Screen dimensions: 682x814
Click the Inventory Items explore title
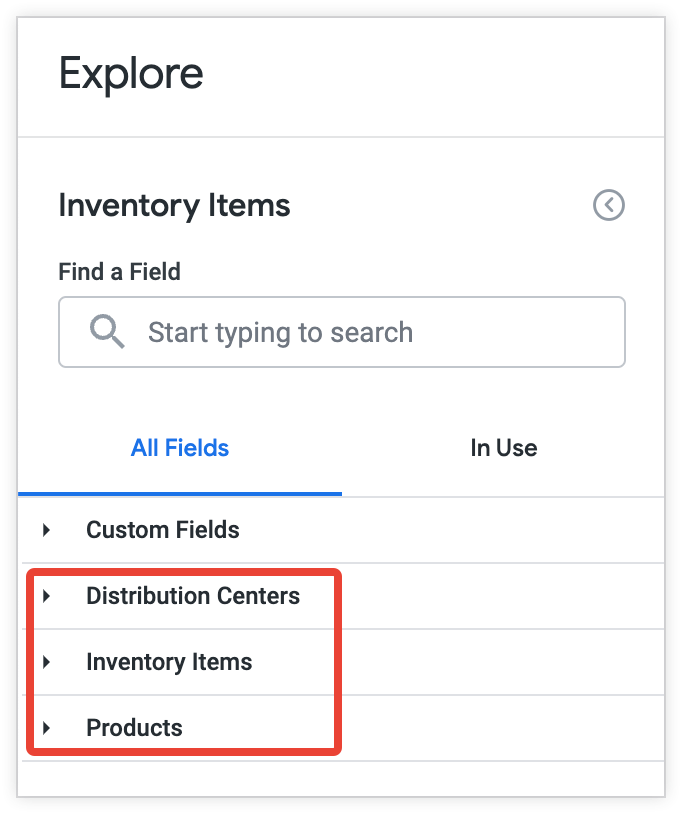(174, 206)
